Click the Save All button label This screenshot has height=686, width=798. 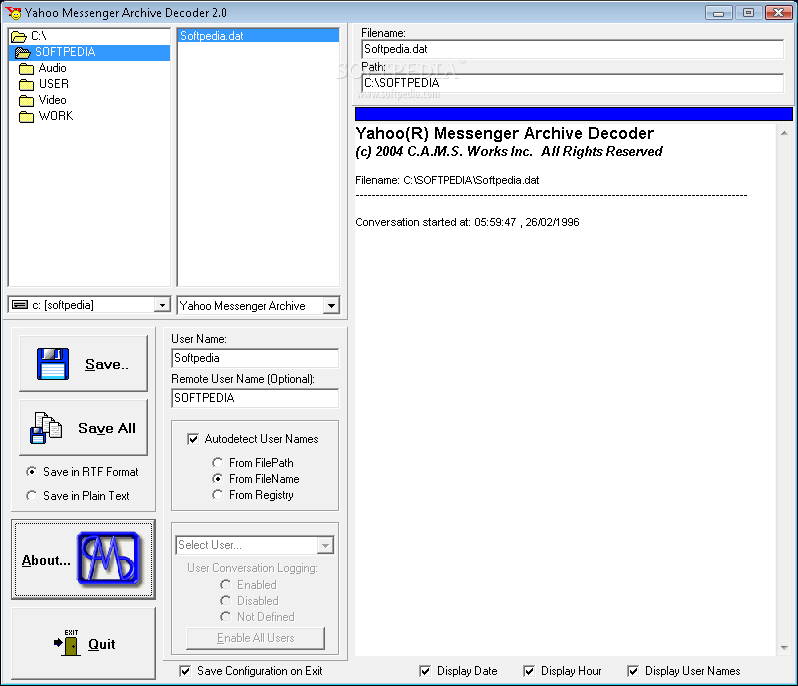click(x=107, y=428)
